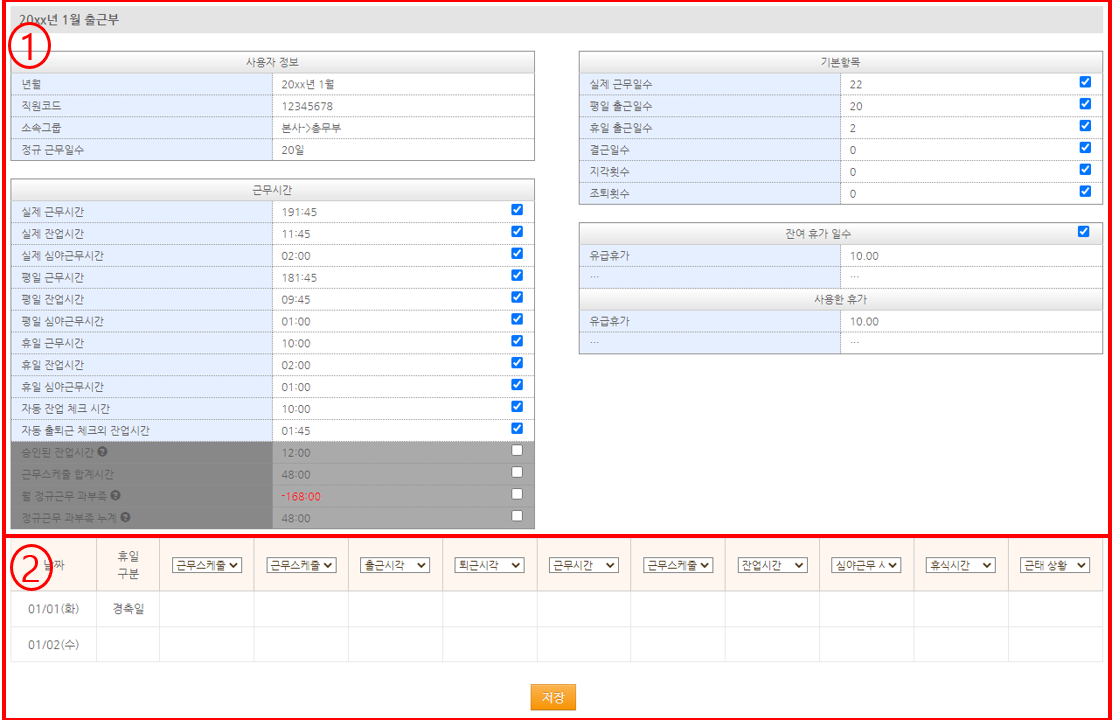Screen dimensions: 1115x720
Task: Open the 근무시간 column dropdown
Action: (x=583, y=565)
